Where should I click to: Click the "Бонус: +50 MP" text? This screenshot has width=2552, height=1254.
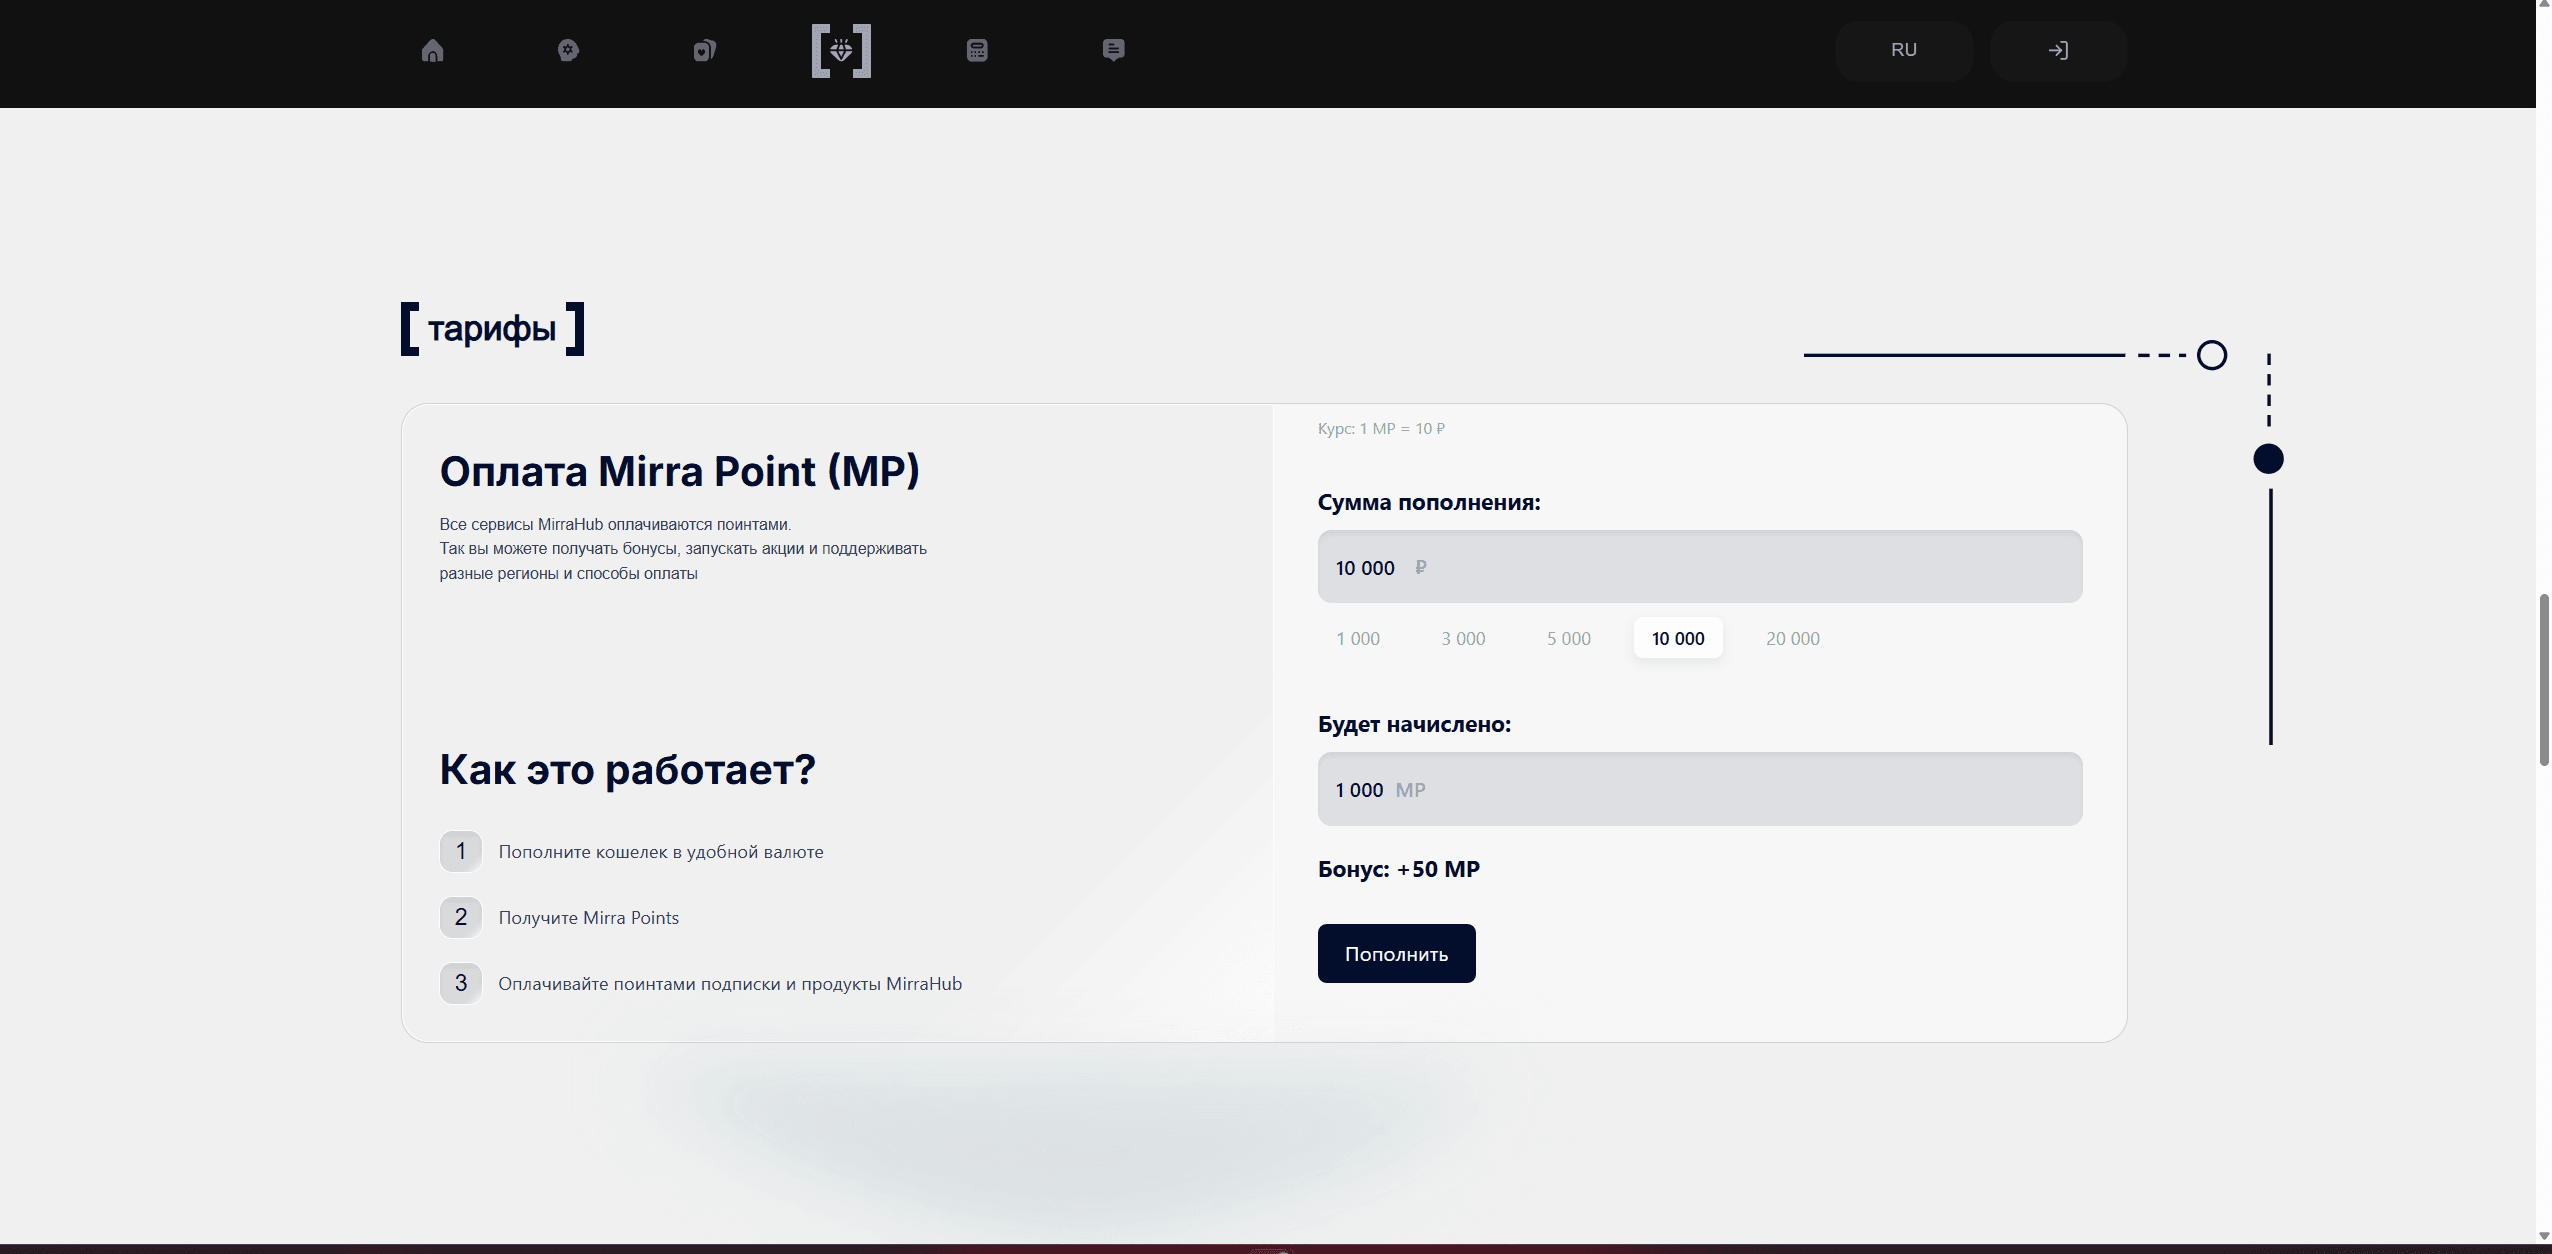pyautogui.click(x=1399, y=869)
